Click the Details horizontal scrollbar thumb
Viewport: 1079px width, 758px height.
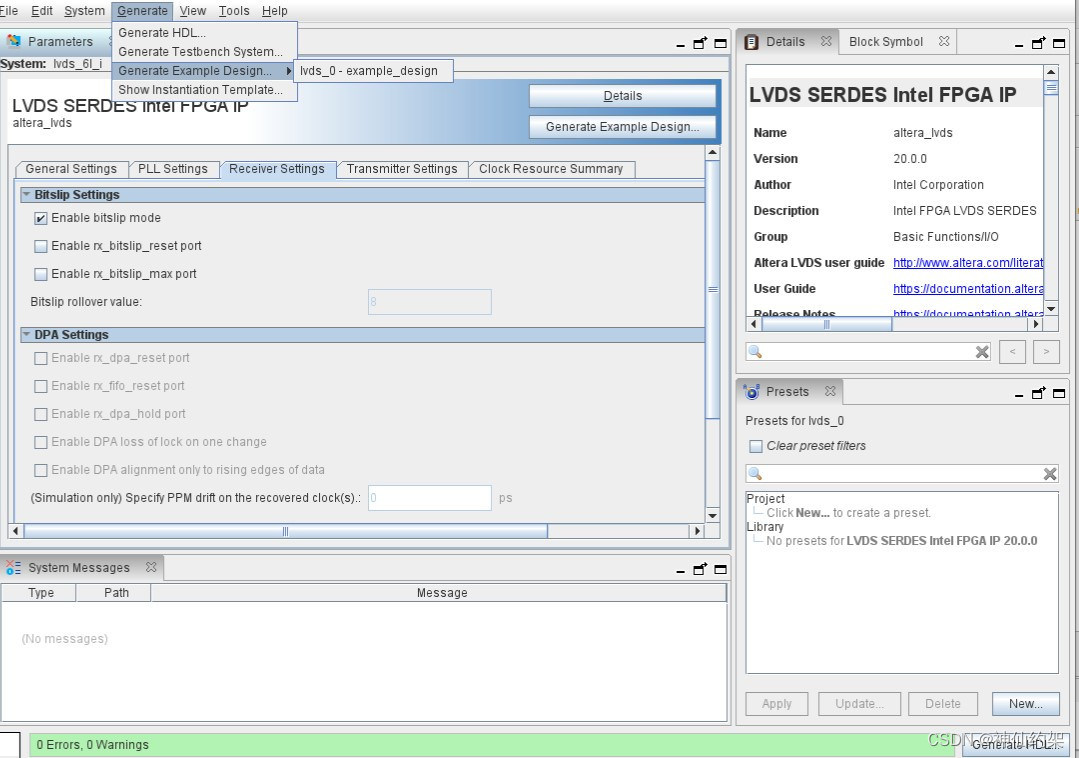click(x=827, y=325)
